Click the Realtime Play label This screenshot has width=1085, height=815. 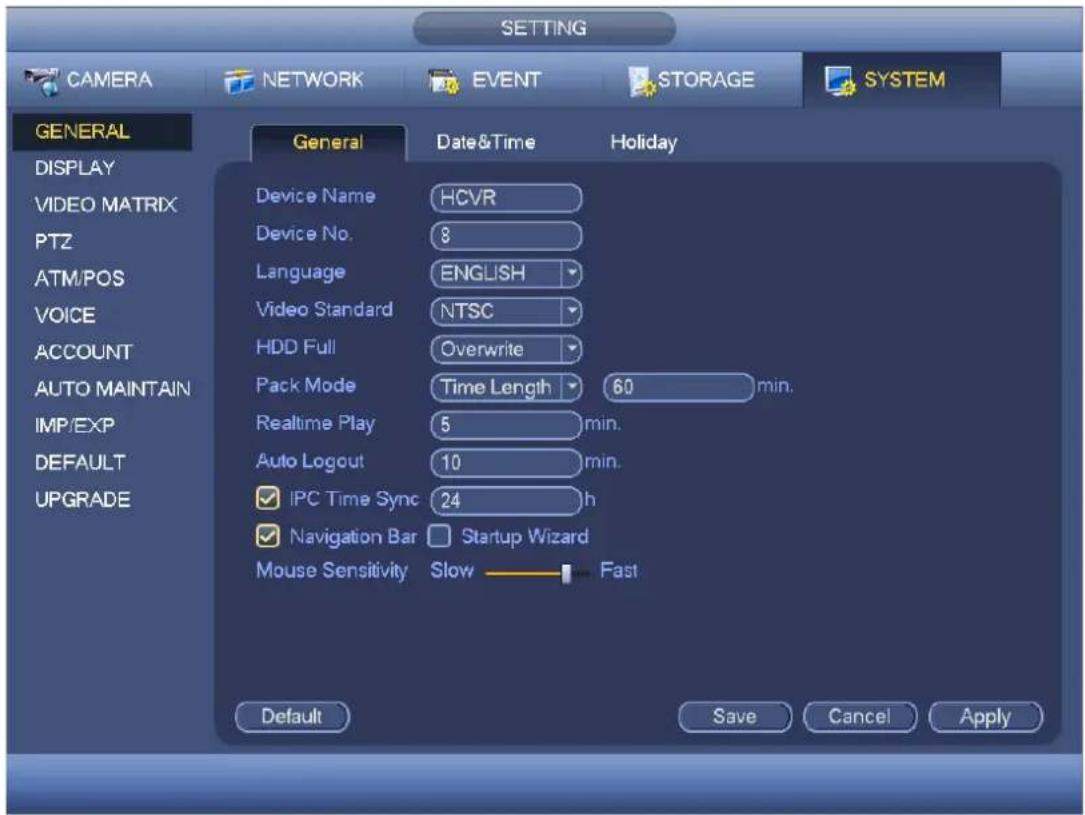click(316, 423)
